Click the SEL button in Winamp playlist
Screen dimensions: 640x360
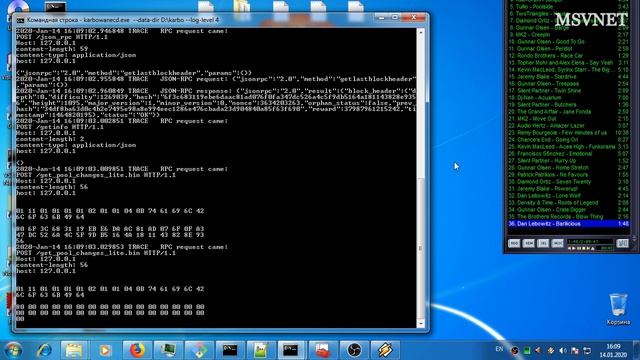point(543,243)
